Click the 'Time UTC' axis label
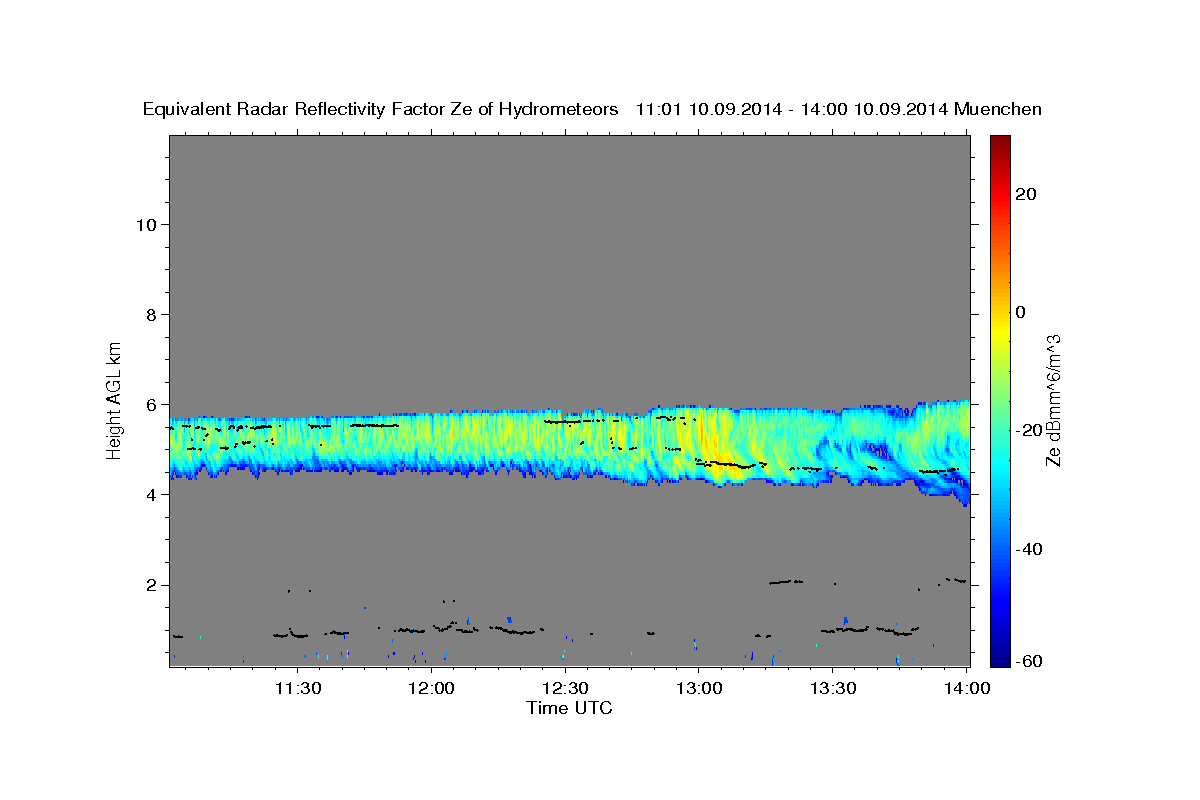1200x800 pixels. point(569,708)
